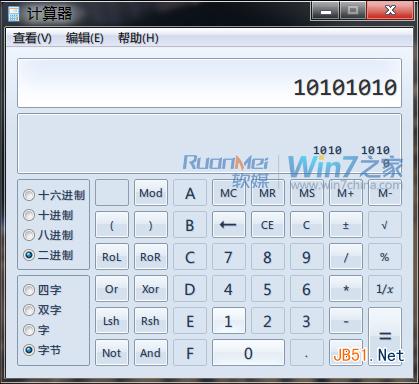
Task: Click the Rsh right shift button
Action: (x=151, y=321)
